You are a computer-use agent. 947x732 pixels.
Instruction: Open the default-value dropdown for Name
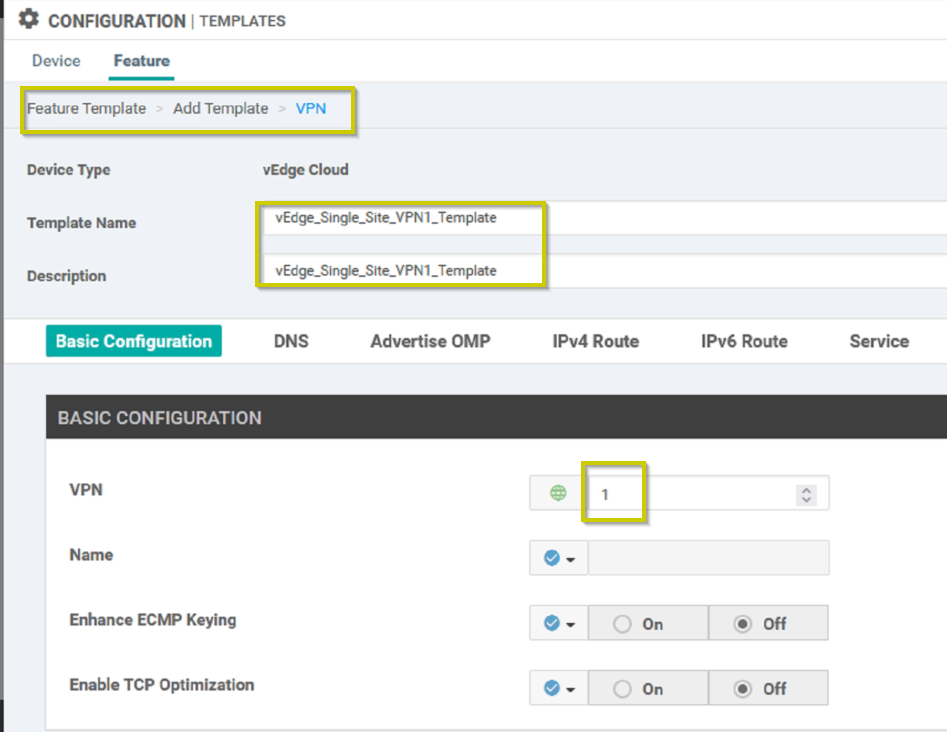[559, 558]
